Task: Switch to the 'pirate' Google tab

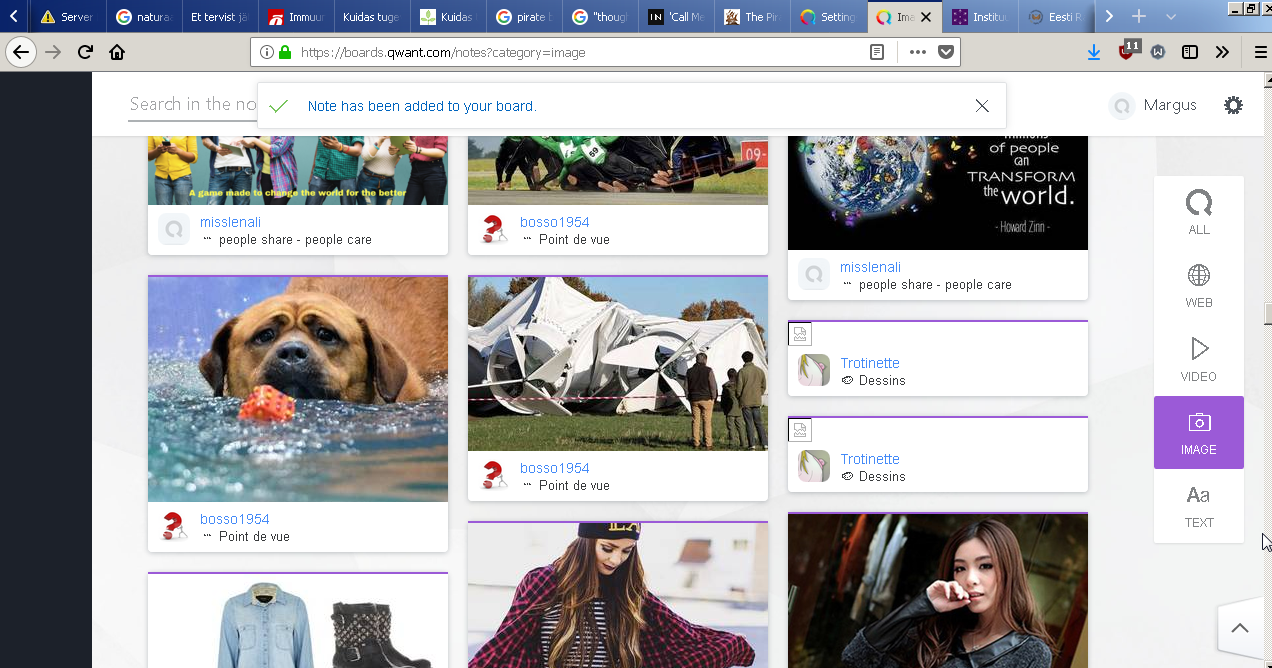Action: point(524,17)
